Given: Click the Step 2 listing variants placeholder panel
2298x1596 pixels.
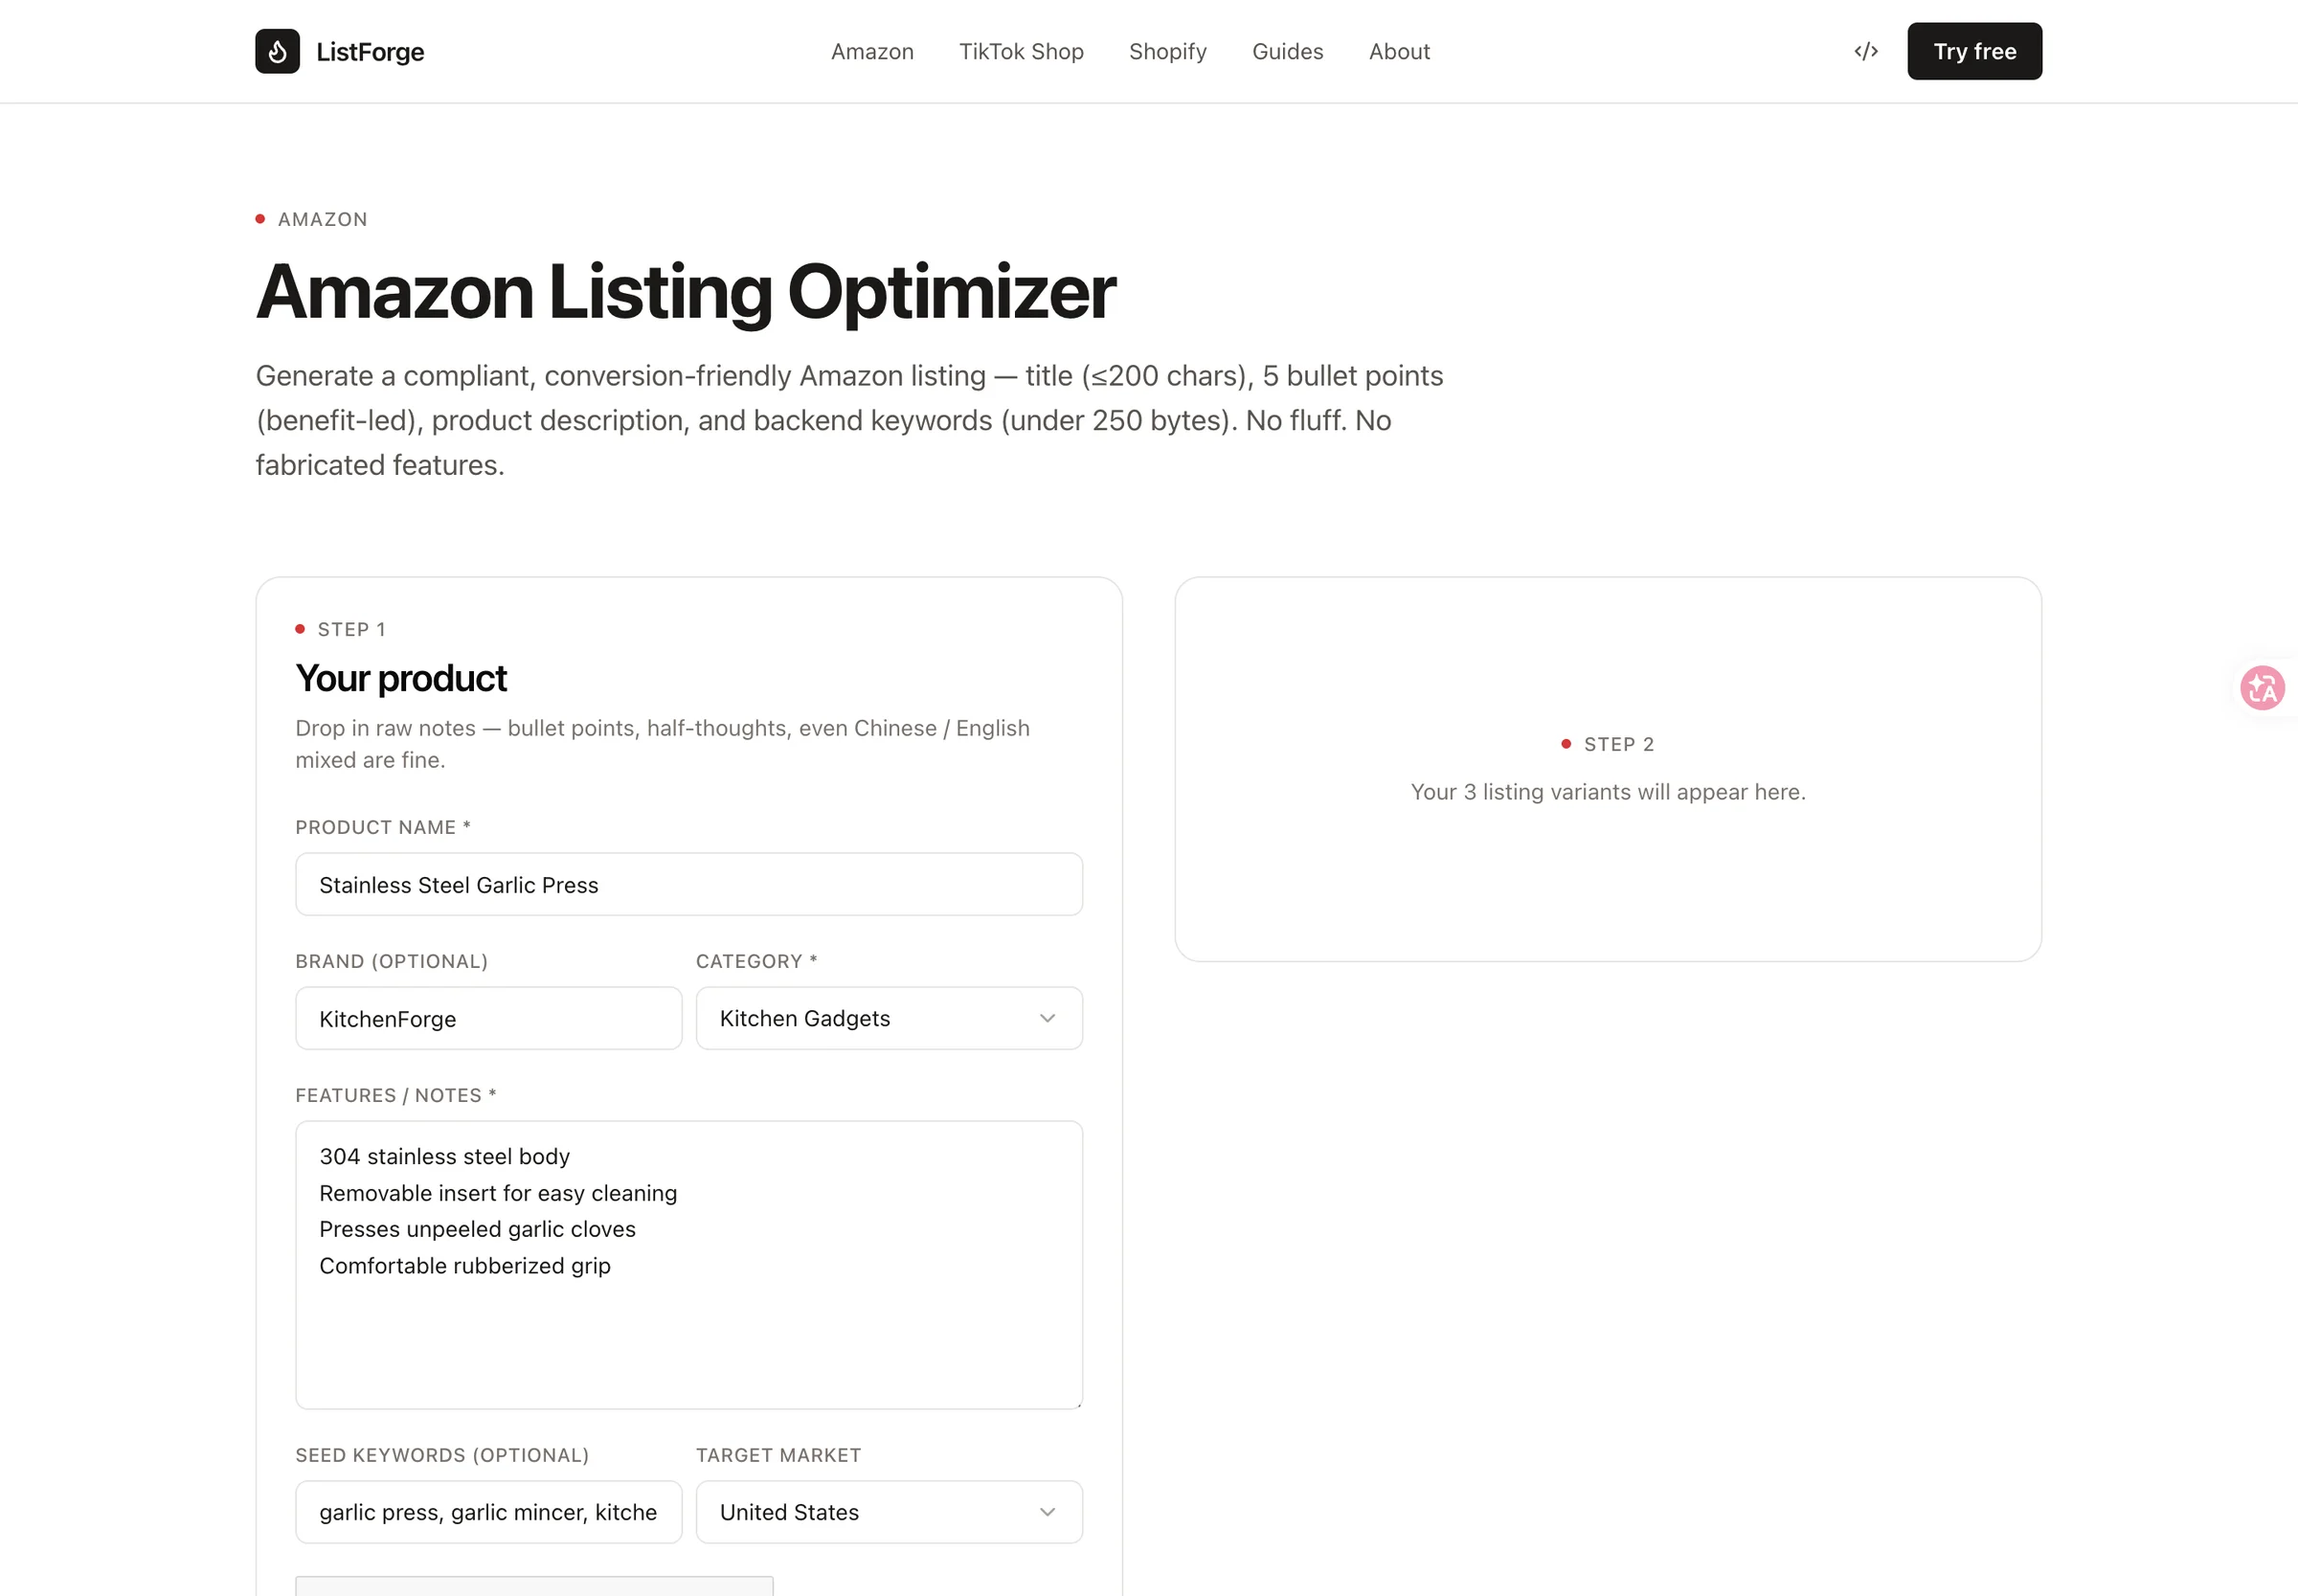Looking at the screenshot, I should 1608,769.
